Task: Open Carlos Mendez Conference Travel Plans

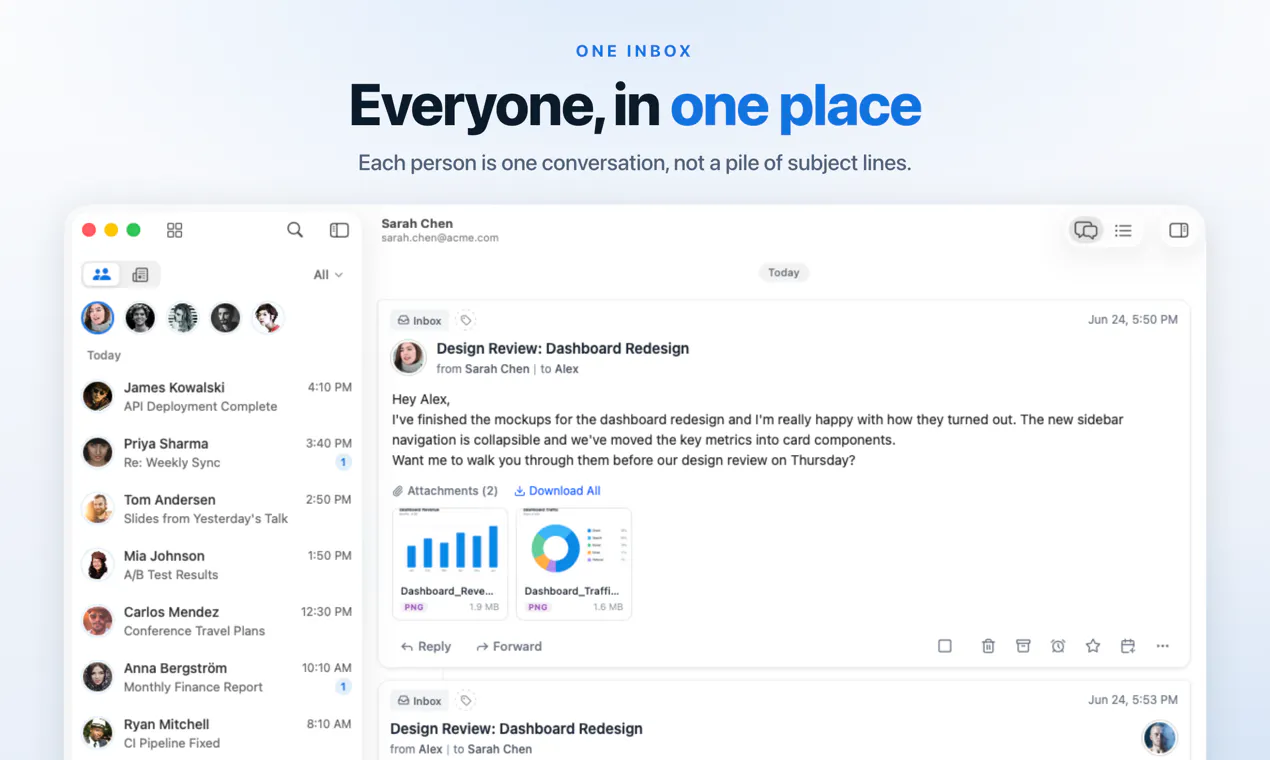Action: coord(217,620)
